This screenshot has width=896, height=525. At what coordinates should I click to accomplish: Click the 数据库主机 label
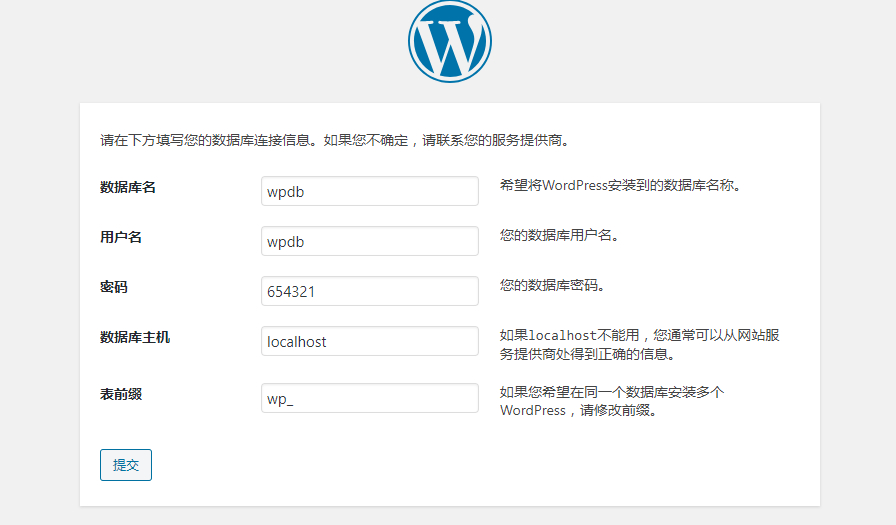[x=135, y=337]
